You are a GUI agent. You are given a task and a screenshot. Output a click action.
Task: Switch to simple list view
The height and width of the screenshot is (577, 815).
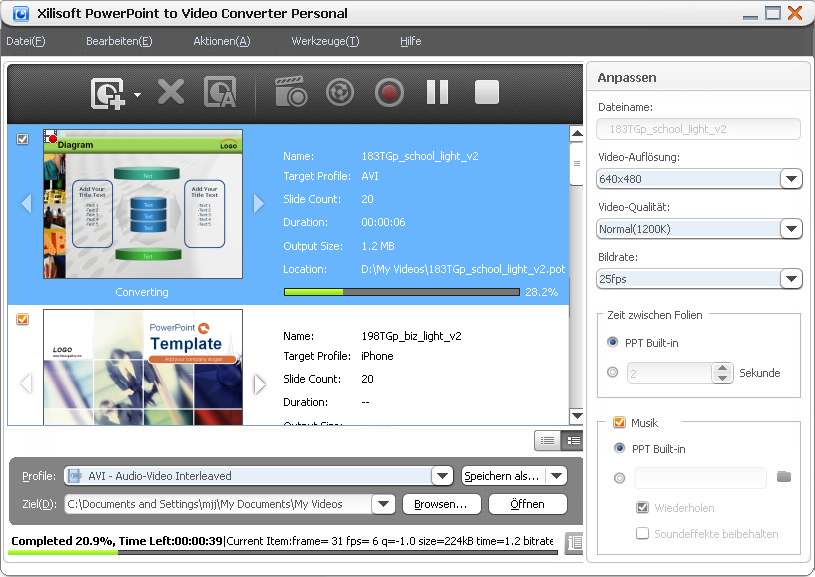pos(547,441)
